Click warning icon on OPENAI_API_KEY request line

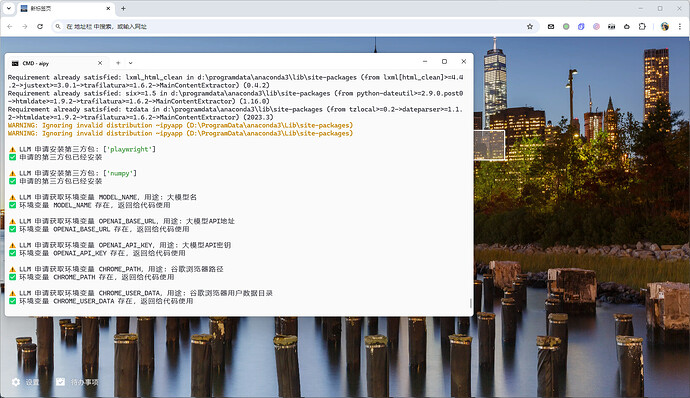pos(12,245)
